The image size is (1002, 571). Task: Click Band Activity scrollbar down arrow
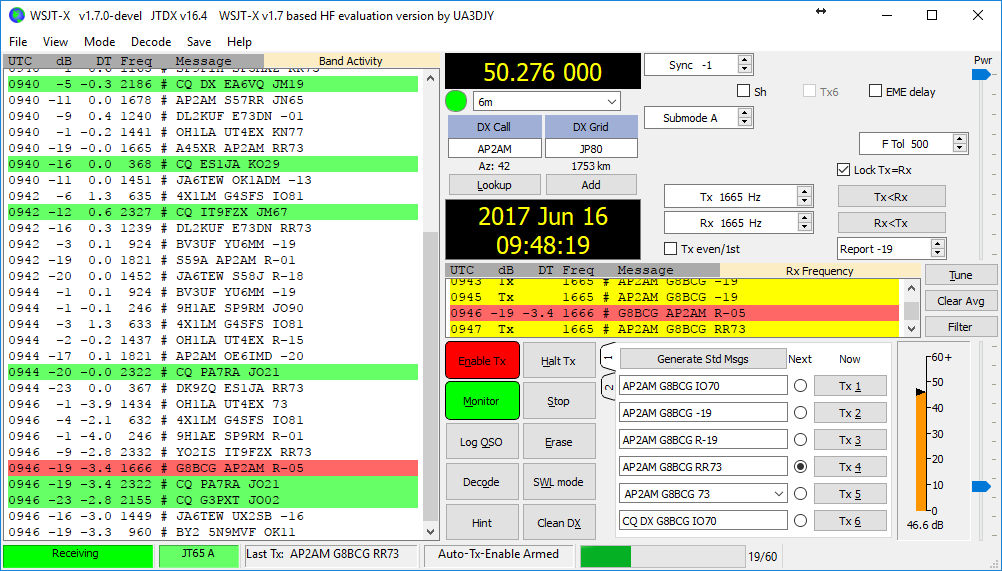(430, 531)
